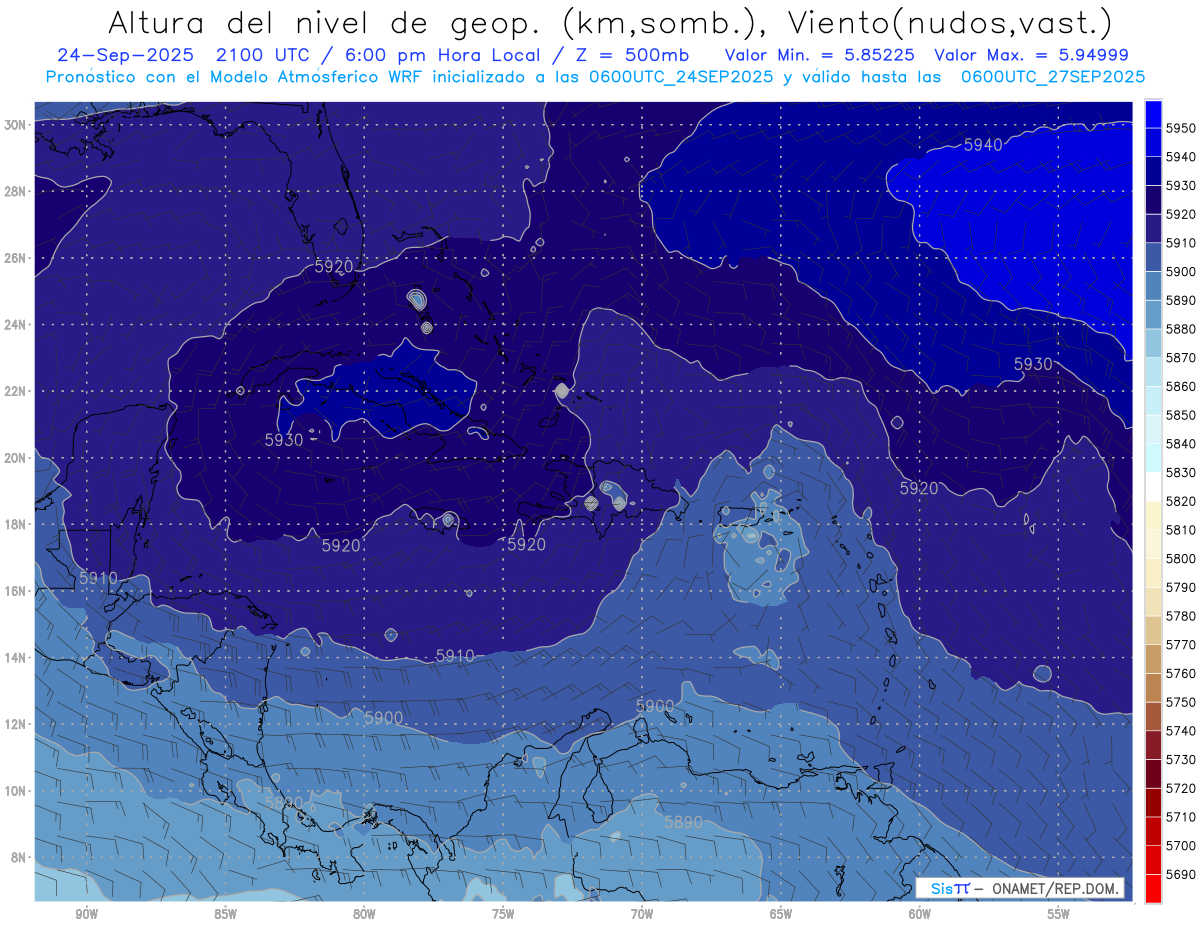Click the '5950' colorbar tick label
The image size is (1200, 927).
click(1180, 128)
